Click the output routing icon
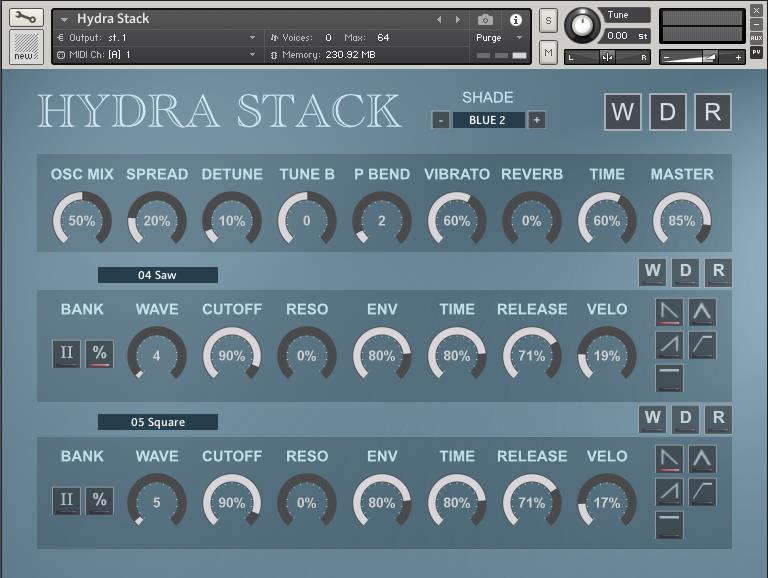This screenshot has height=578, width=768. [61, 38]
